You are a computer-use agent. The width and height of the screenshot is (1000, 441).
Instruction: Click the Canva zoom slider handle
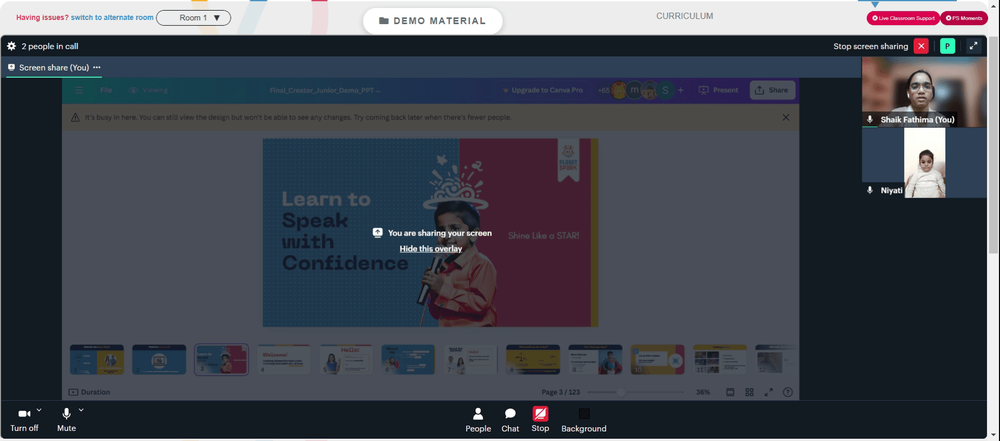[620, 392]
